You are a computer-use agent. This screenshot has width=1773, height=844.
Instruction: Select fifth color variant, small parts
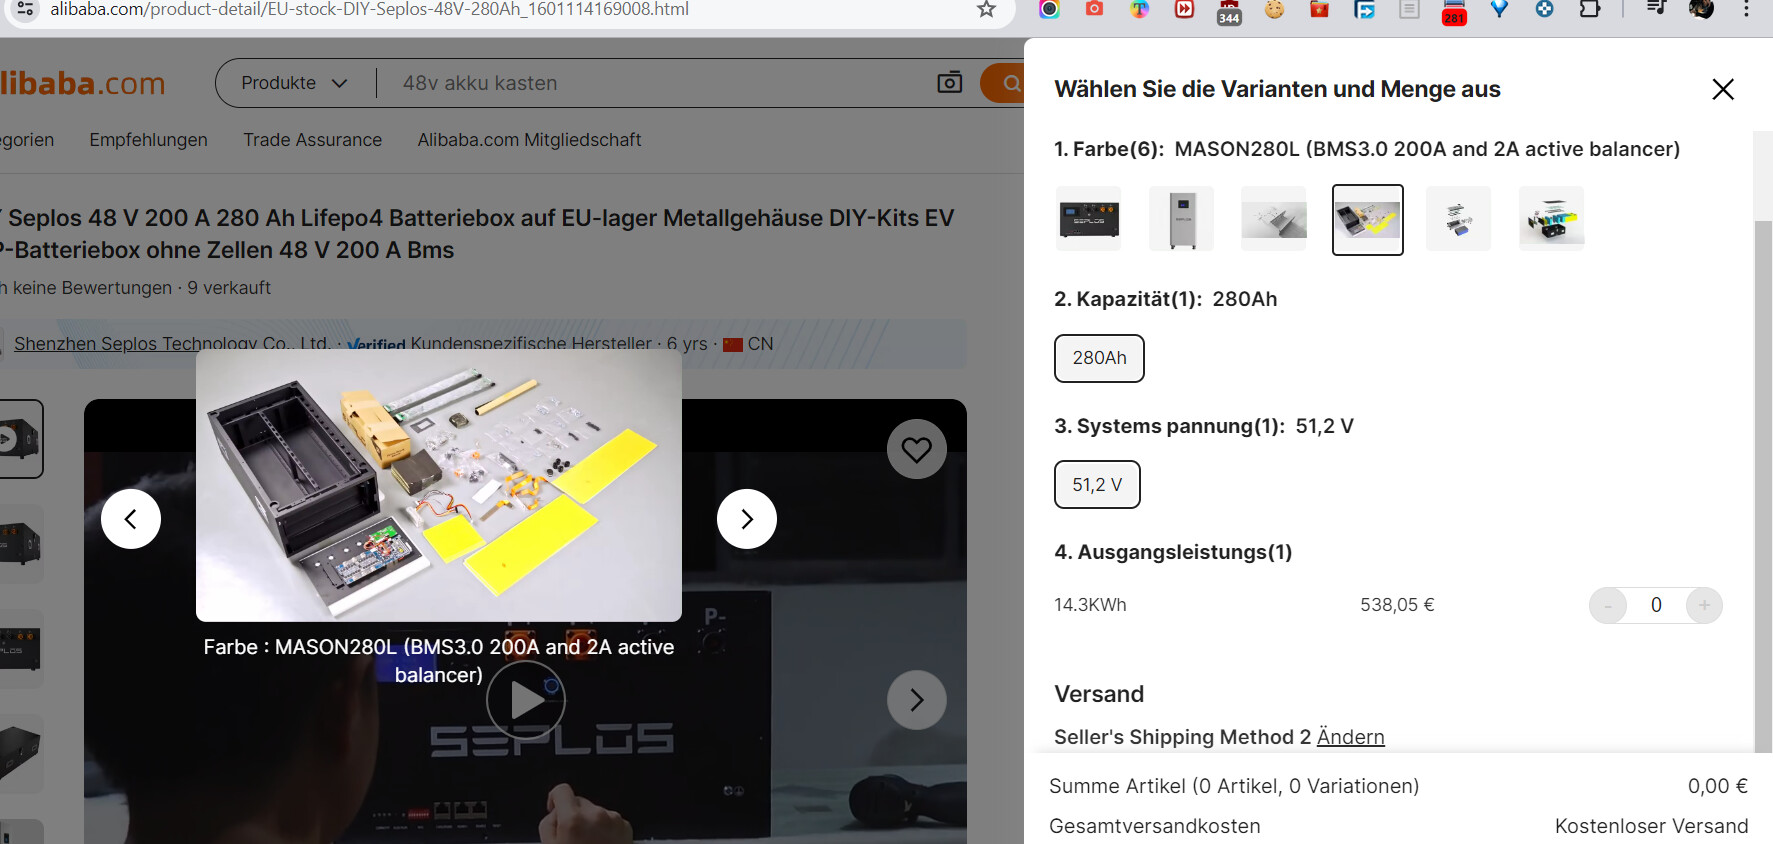pyautogui.click(x=1459, y=219)
